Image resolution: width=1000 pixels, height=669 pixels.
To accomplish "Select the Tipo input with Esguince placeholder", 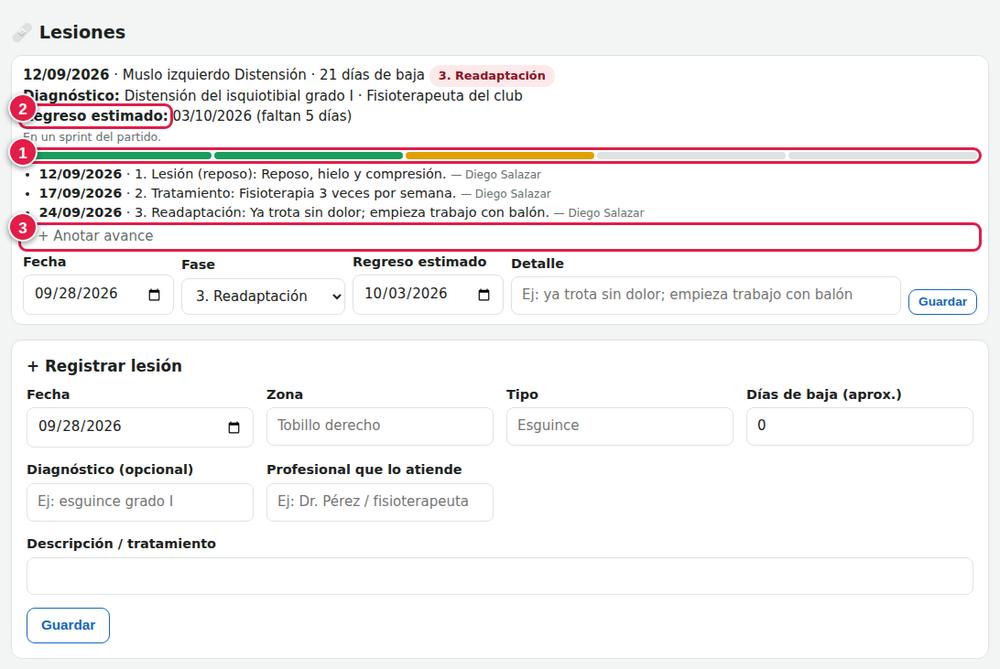I will [x=620, y=426].
